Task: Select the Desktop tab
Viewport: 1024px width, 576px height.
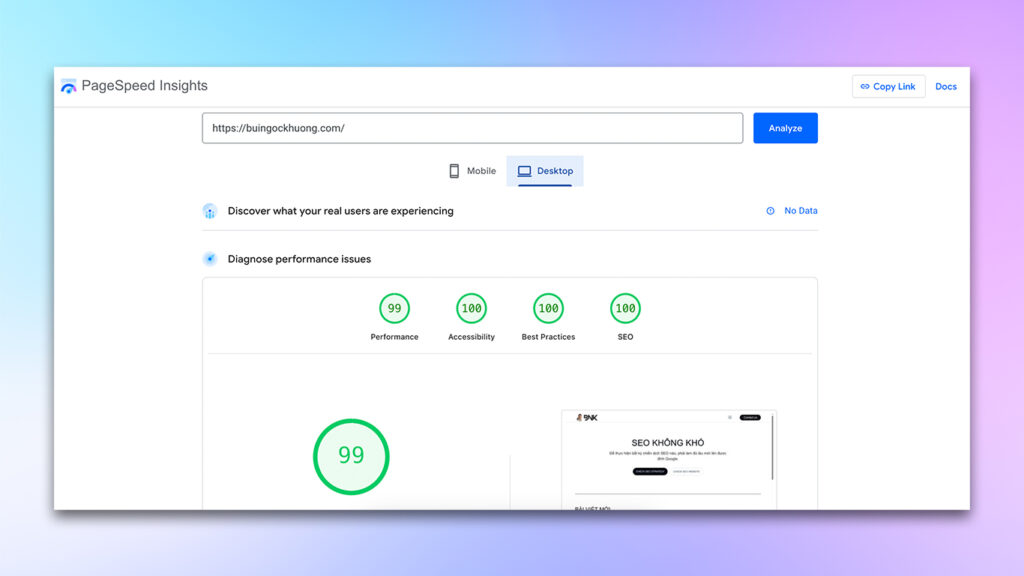Action: [545, 171]
